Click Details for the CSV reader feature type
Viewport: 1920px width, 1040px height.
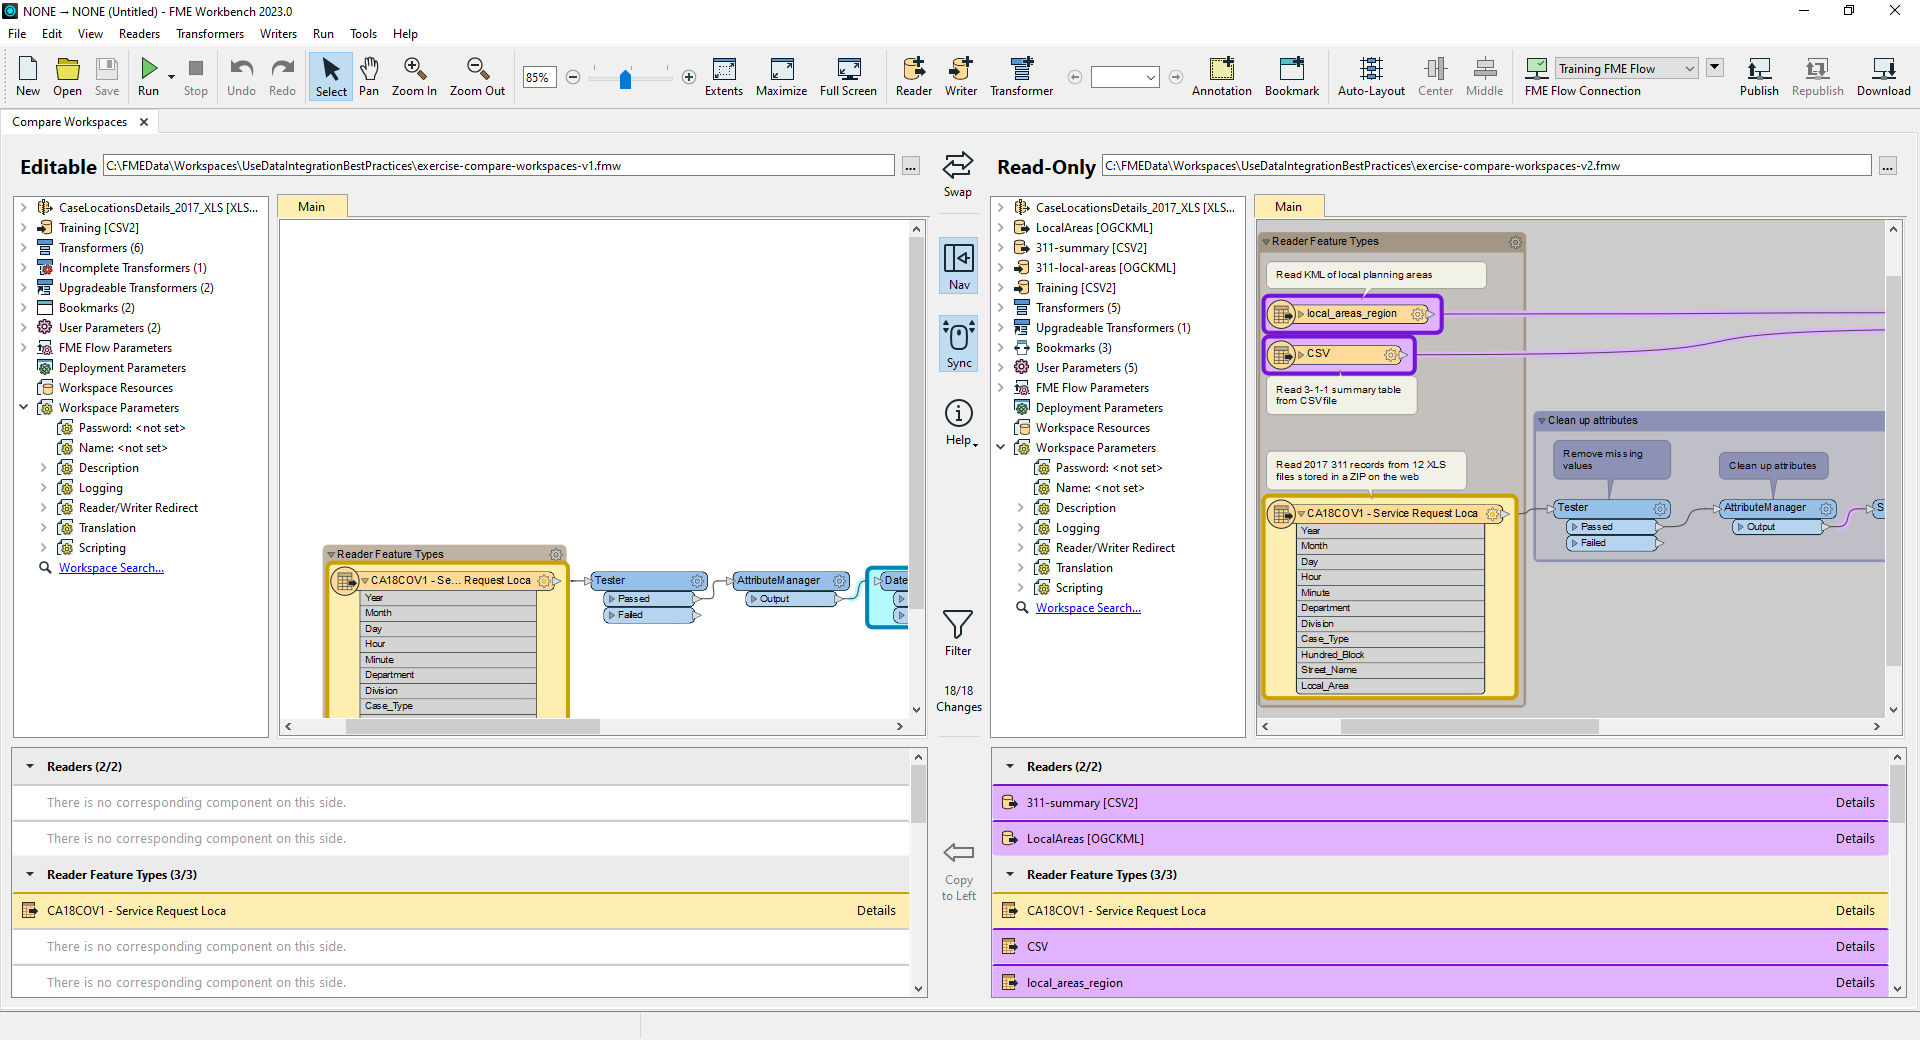(x=1855, y=946)
